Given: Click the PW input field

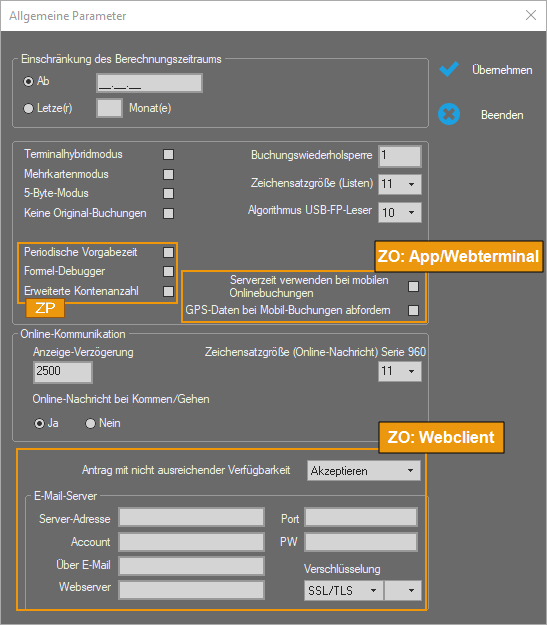Looking at the screenshot, I should (361, 542).
